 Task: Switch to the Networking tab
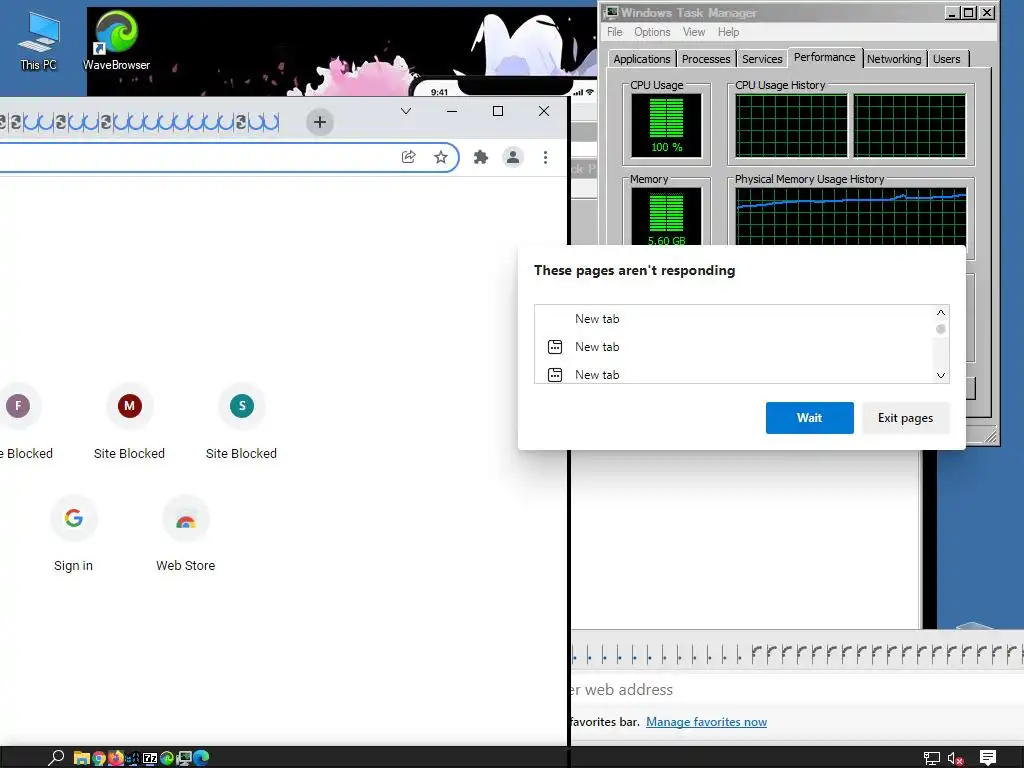(894, 59)
